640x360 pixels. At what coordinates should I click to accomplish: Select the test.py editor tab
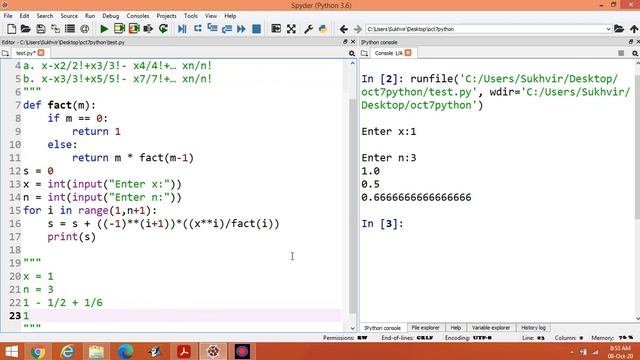25,53
